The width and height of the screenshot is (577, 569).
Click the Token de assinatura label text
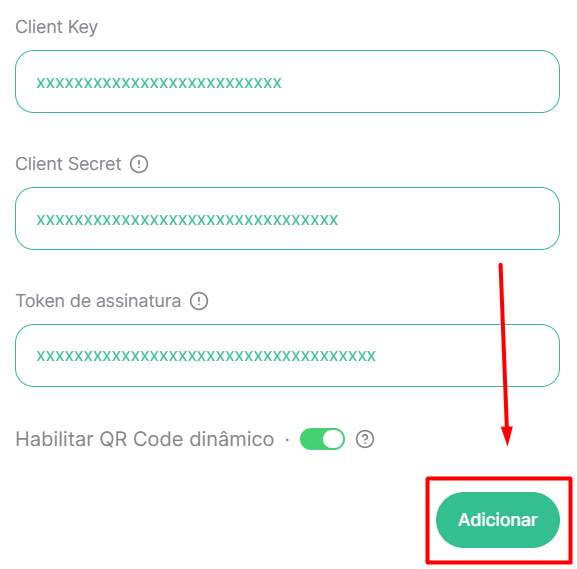pyautogui.click(x=98, y=301)
